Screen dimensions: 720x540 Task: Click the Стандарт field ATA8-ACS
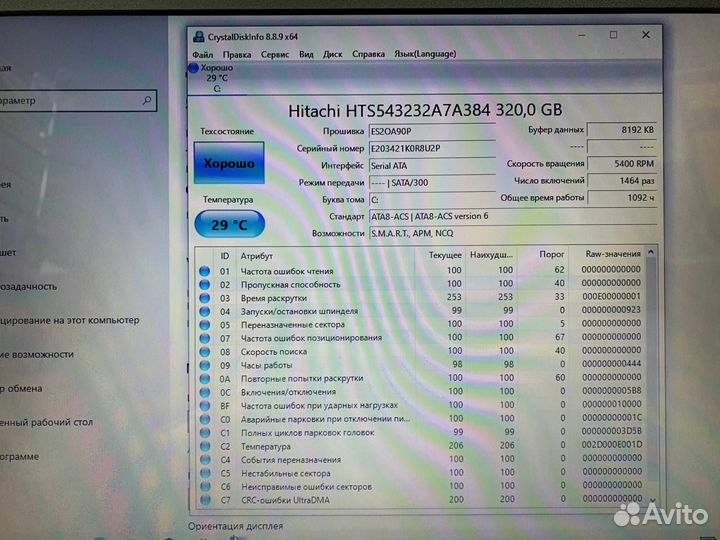tap(513, 216)
